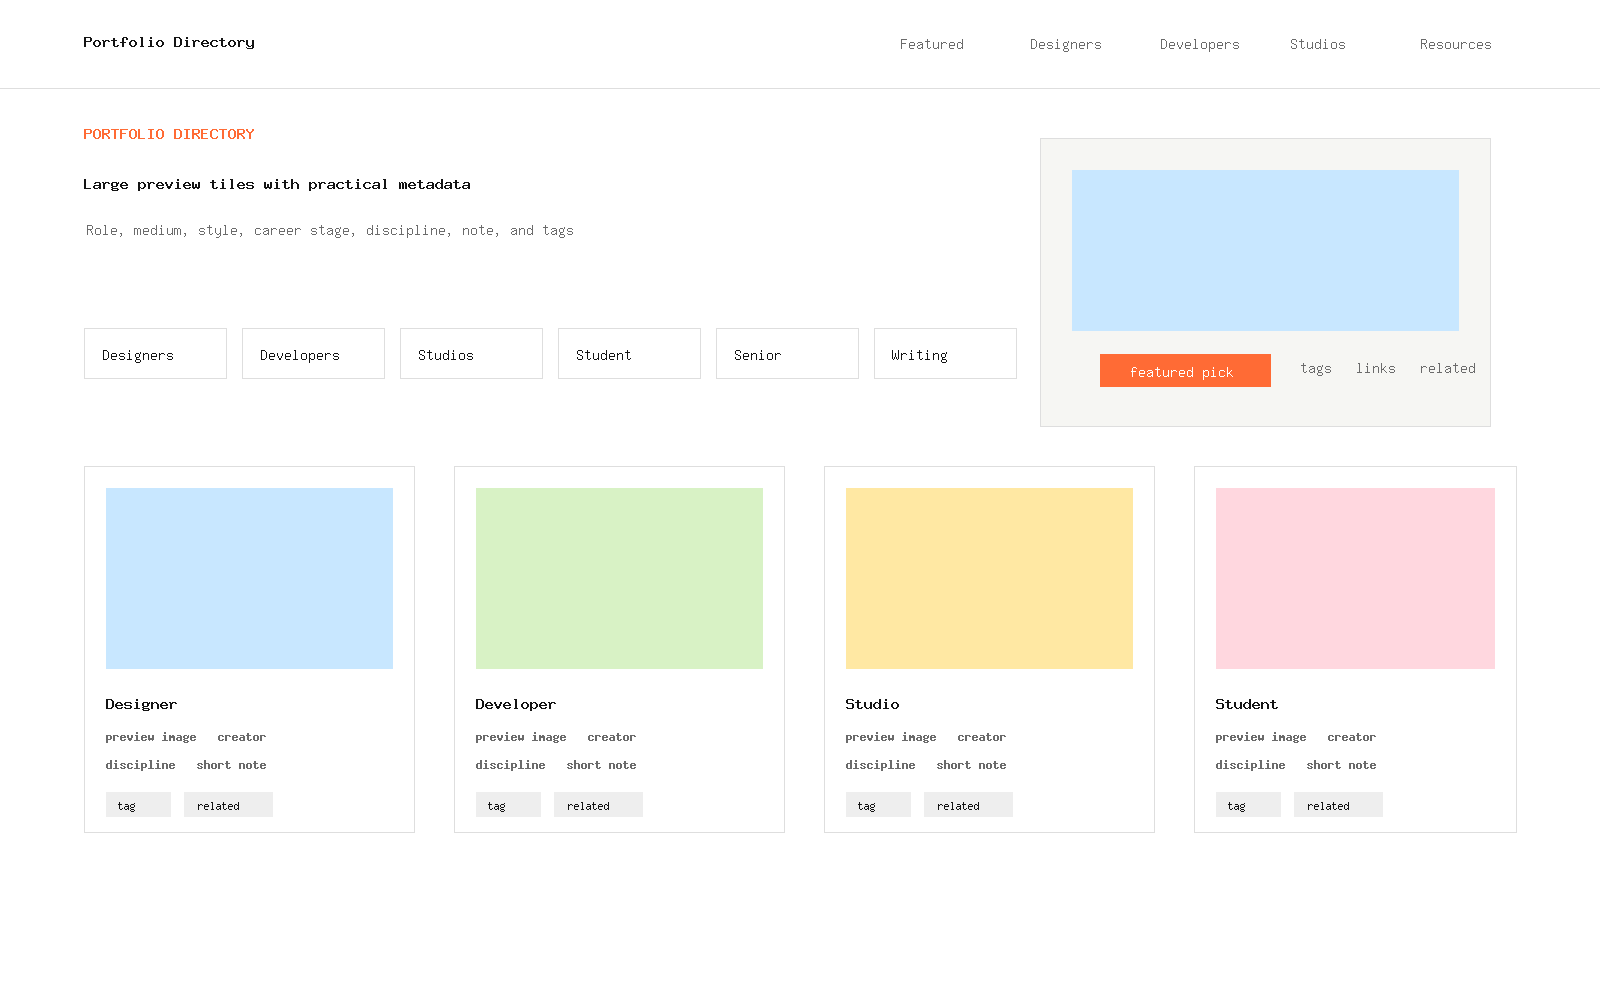Click 'short note' text on Developer card
This screenshot has width=1600, height=1000.
602,765
